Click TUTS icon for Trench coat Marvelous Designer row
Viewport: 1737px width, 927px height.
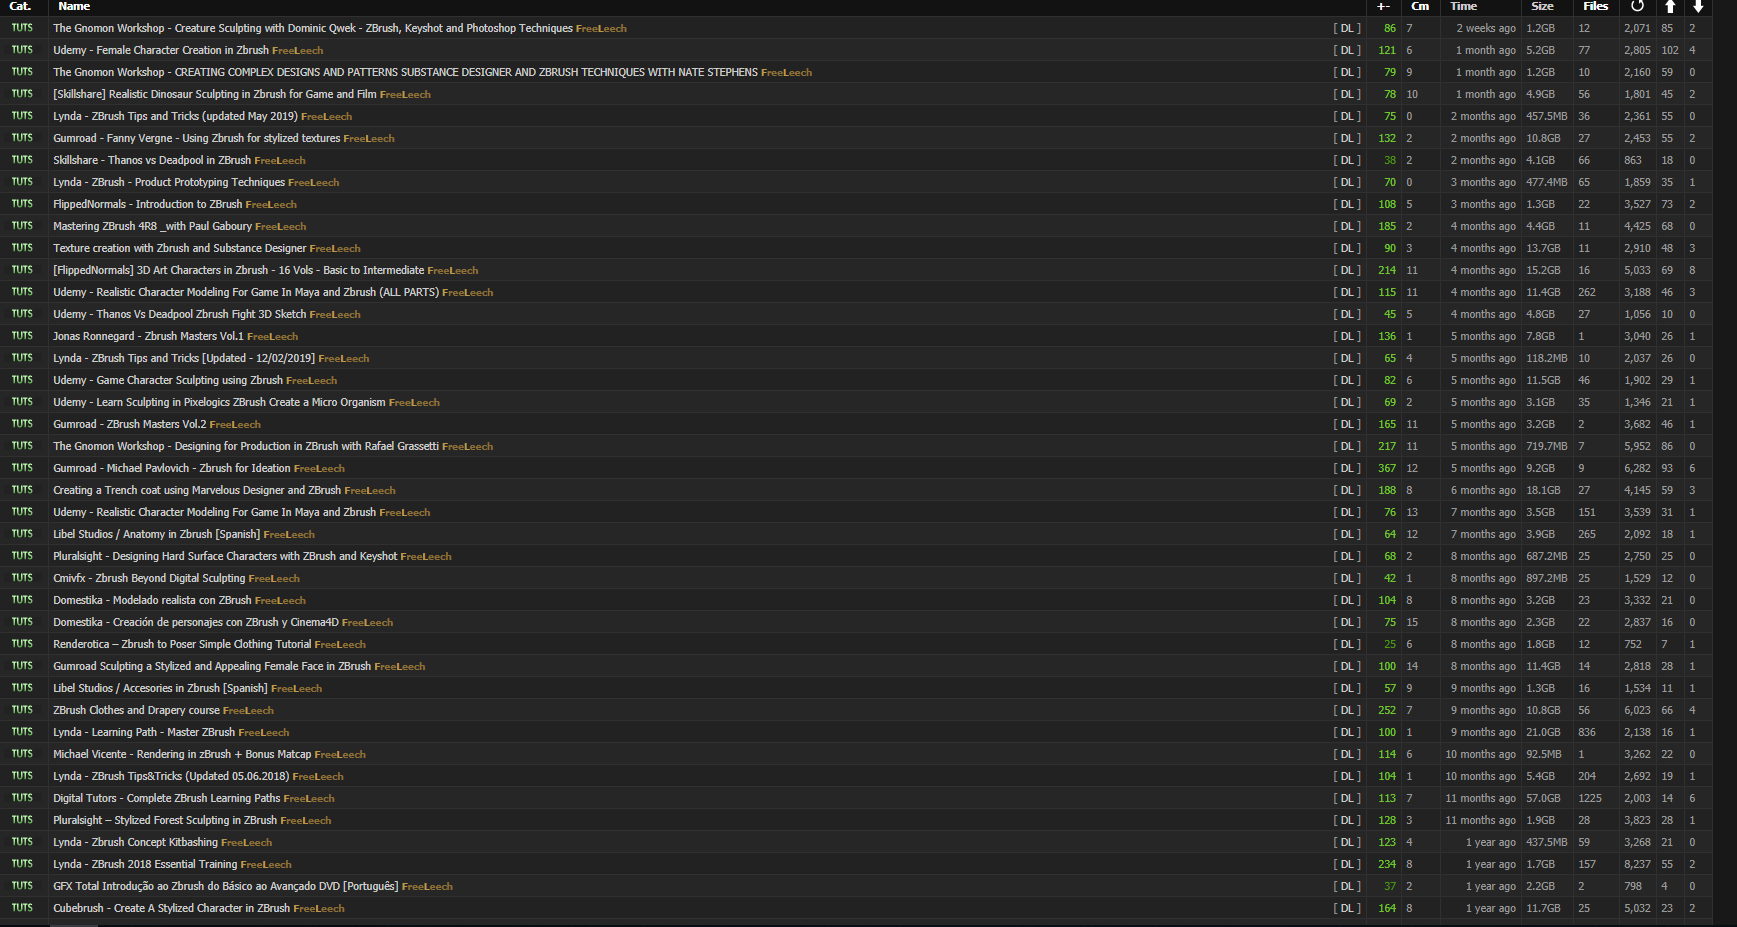(x=22, y=490)
